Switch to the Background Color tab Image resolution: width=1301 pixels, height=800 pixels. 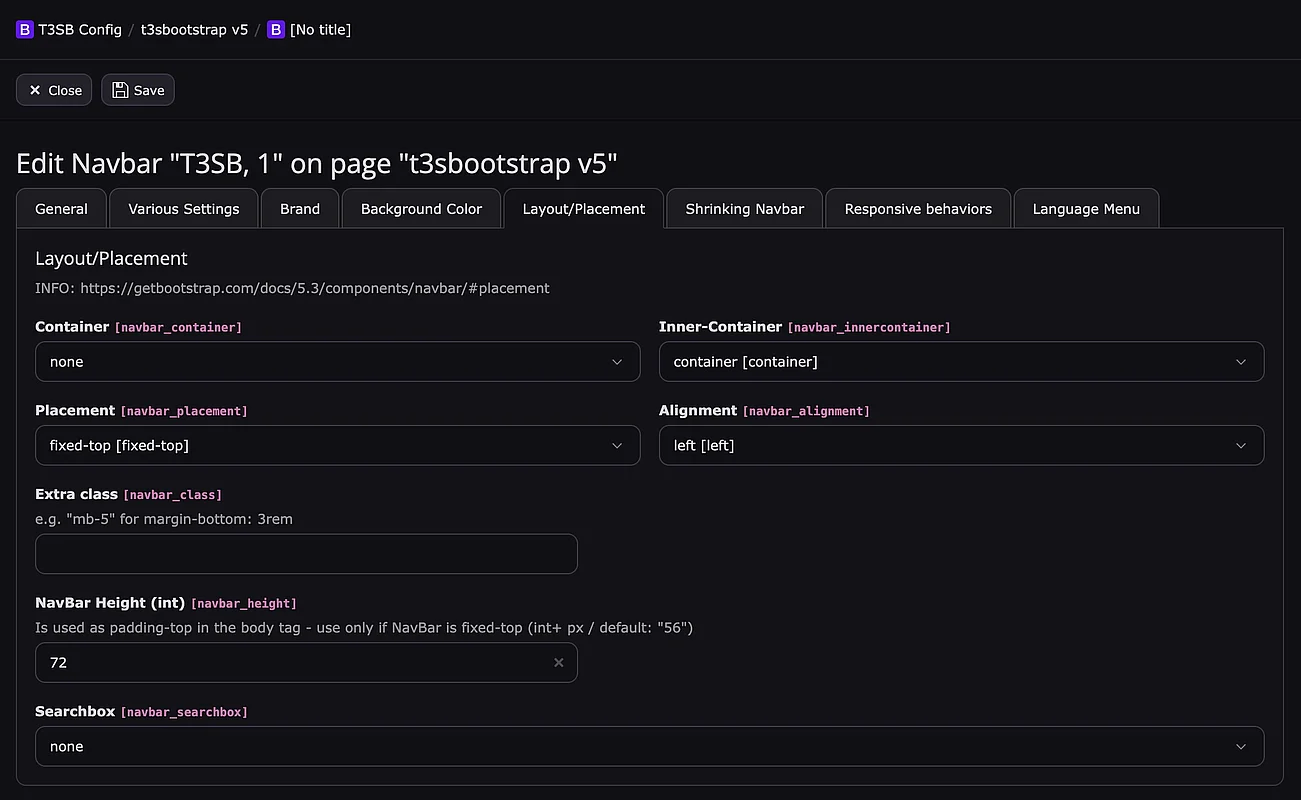(x=421, y=209)
